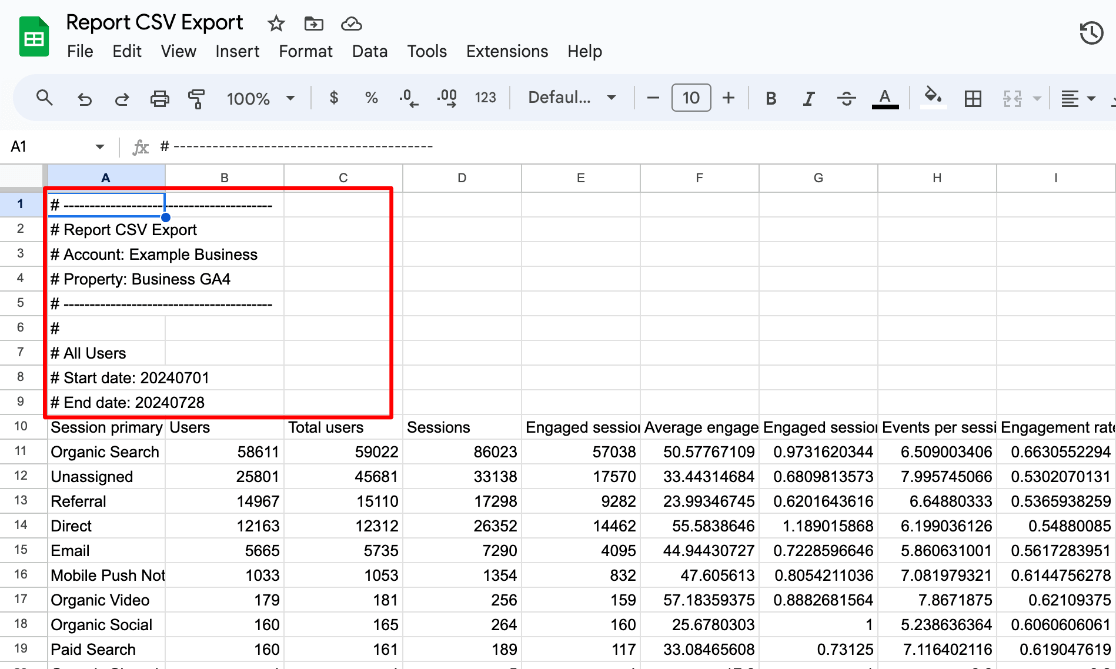Undo the last action
1116x669 pixels.
pyautogui.click(x=84, y=98)
